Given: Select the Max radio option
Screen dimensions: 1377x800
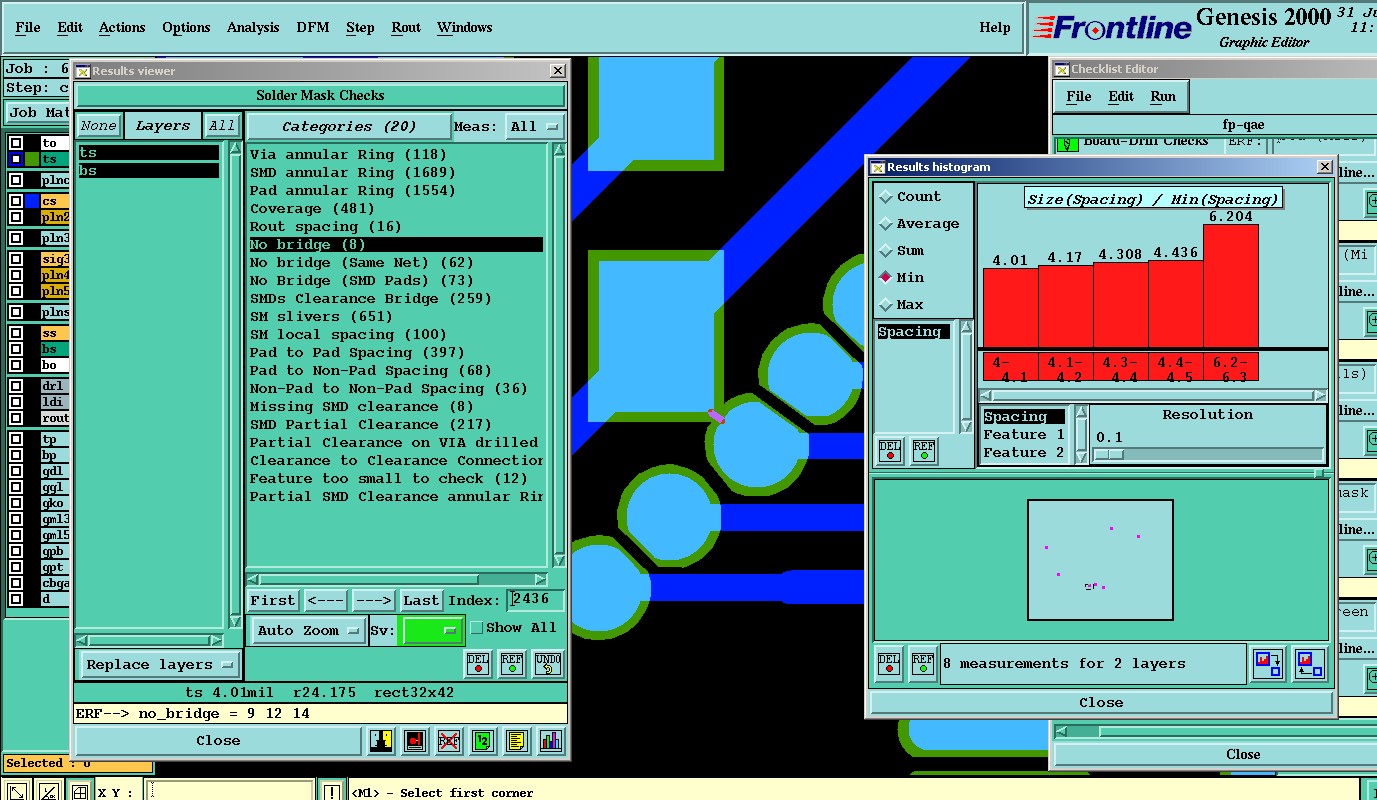Looking at the screenshot, I should click(x=886, y=305).
